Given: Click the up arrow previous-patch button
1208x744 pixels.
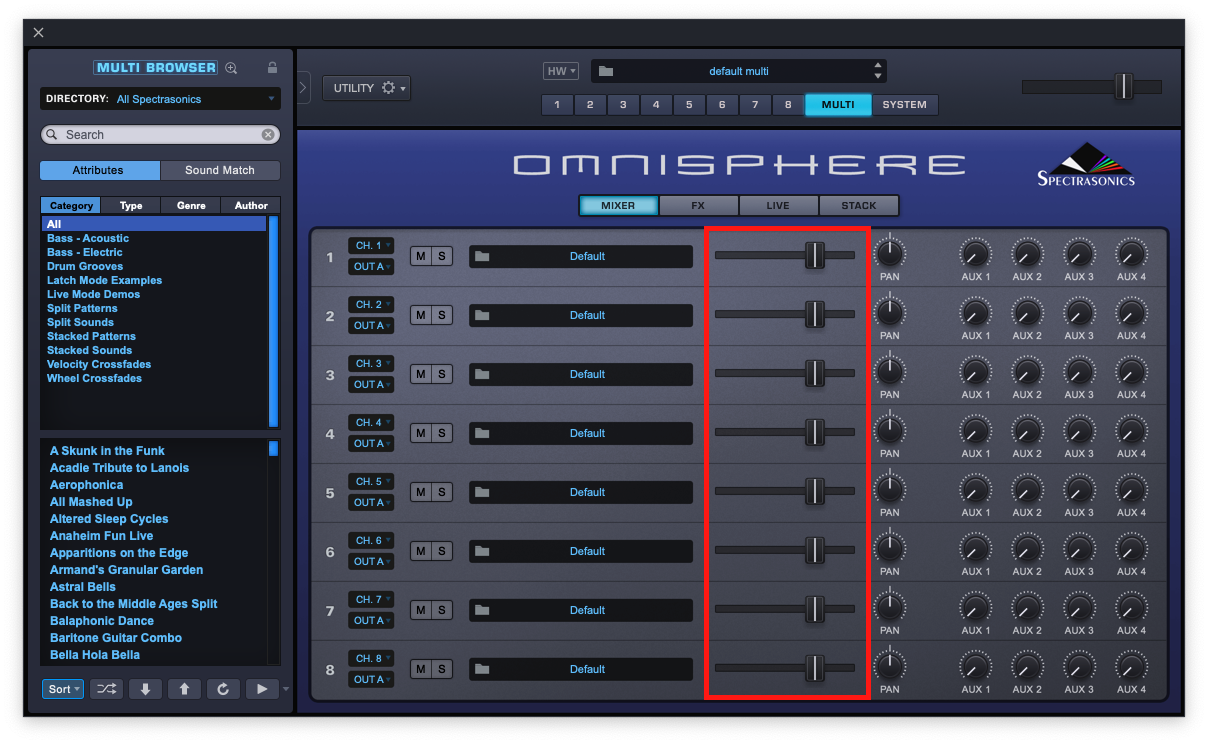Looking at the screenshot, I should click(x=184, y=689).
